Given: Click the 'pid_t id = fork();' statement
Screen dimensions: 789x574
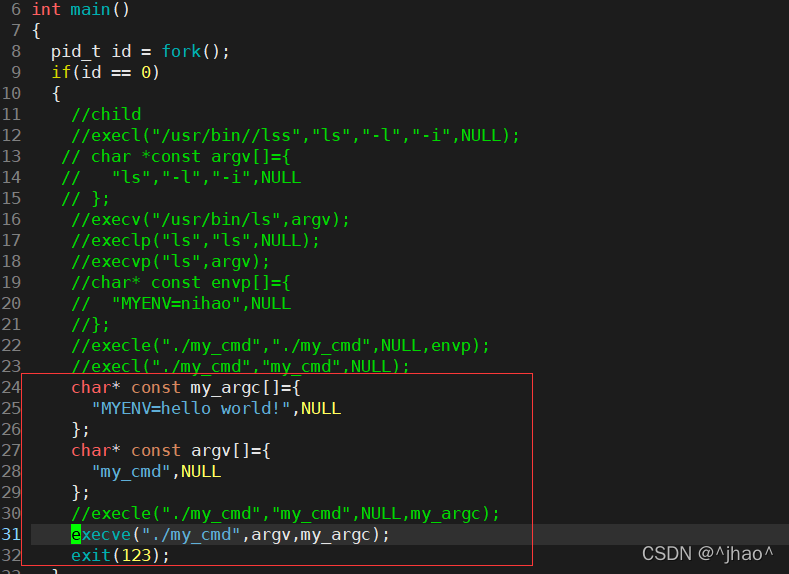Looking at the screenshot, I should (140, 51).
